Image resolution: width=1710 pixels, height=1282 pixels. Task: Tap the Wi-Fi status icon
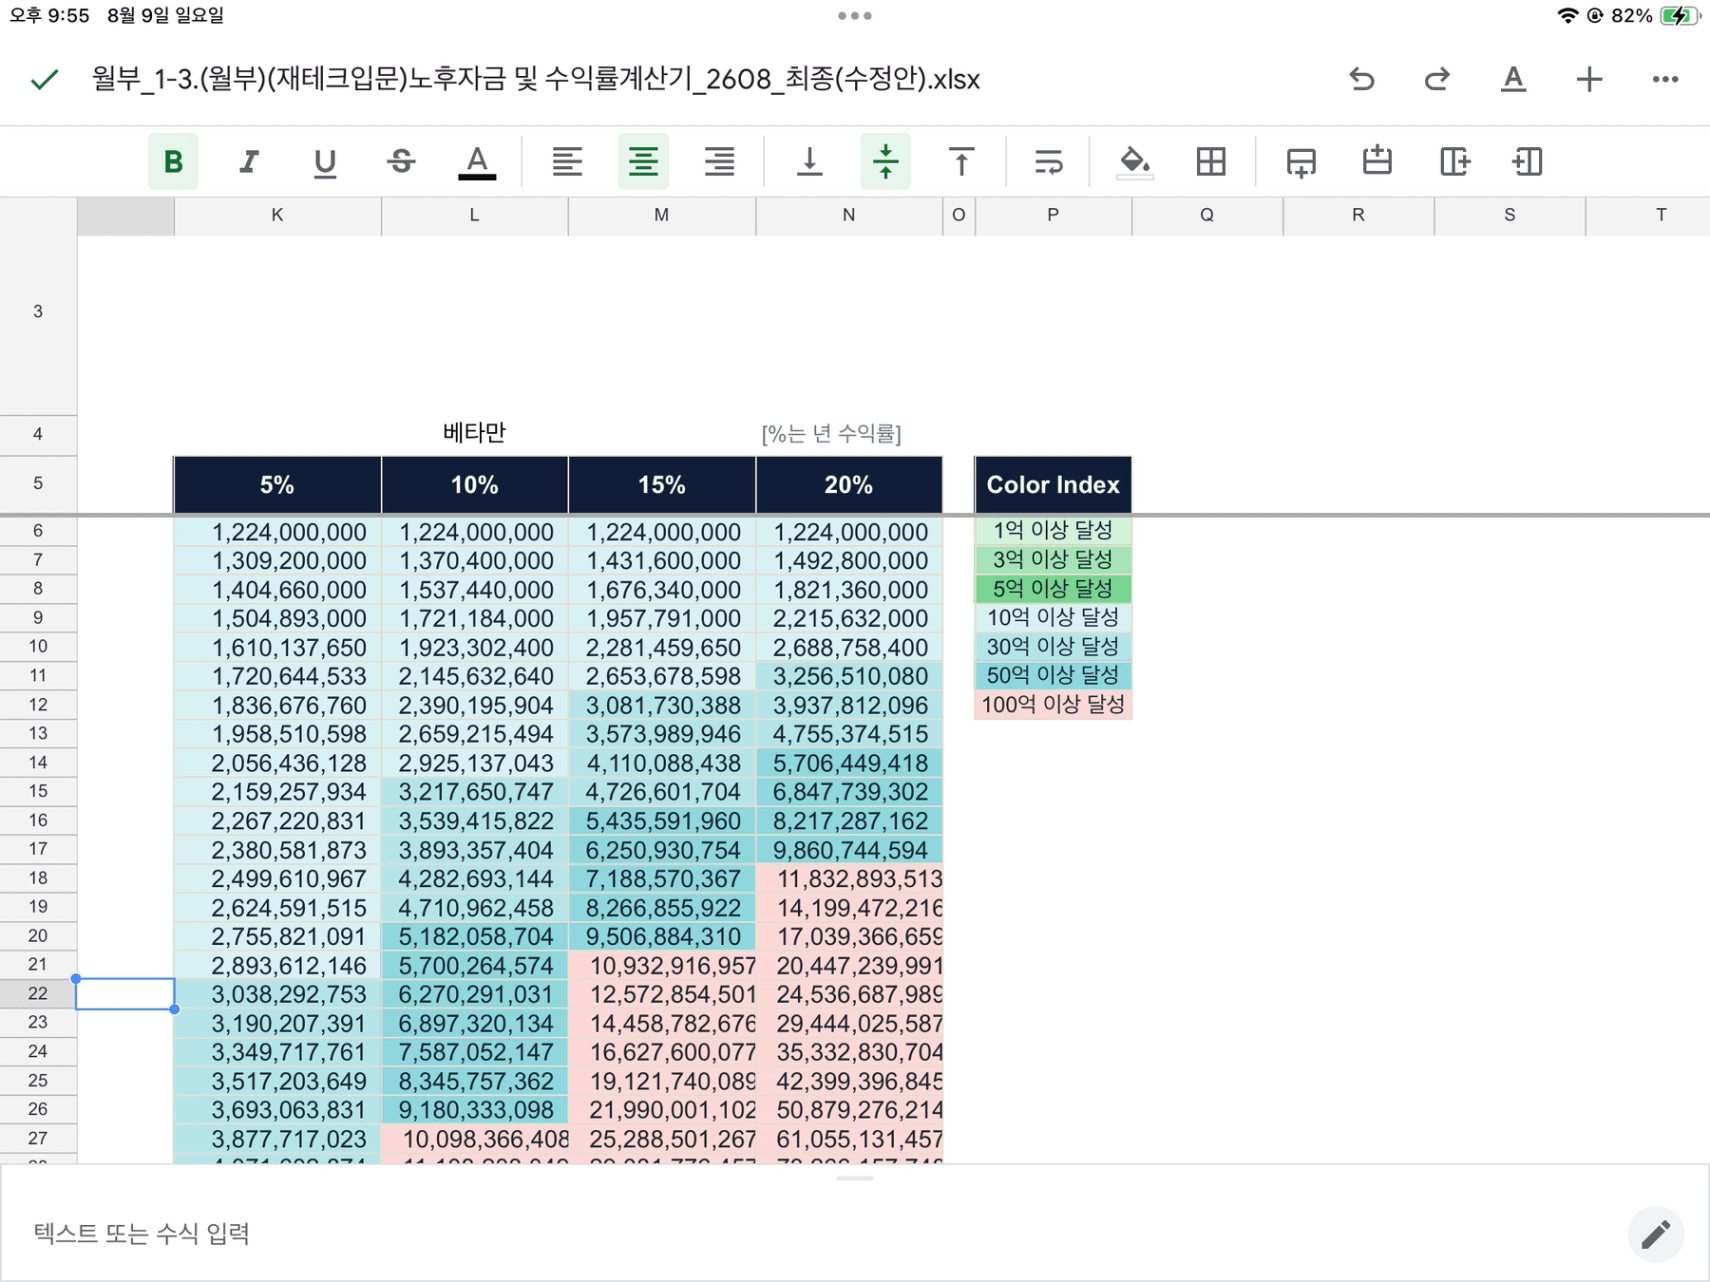(x=1567, y=16)
